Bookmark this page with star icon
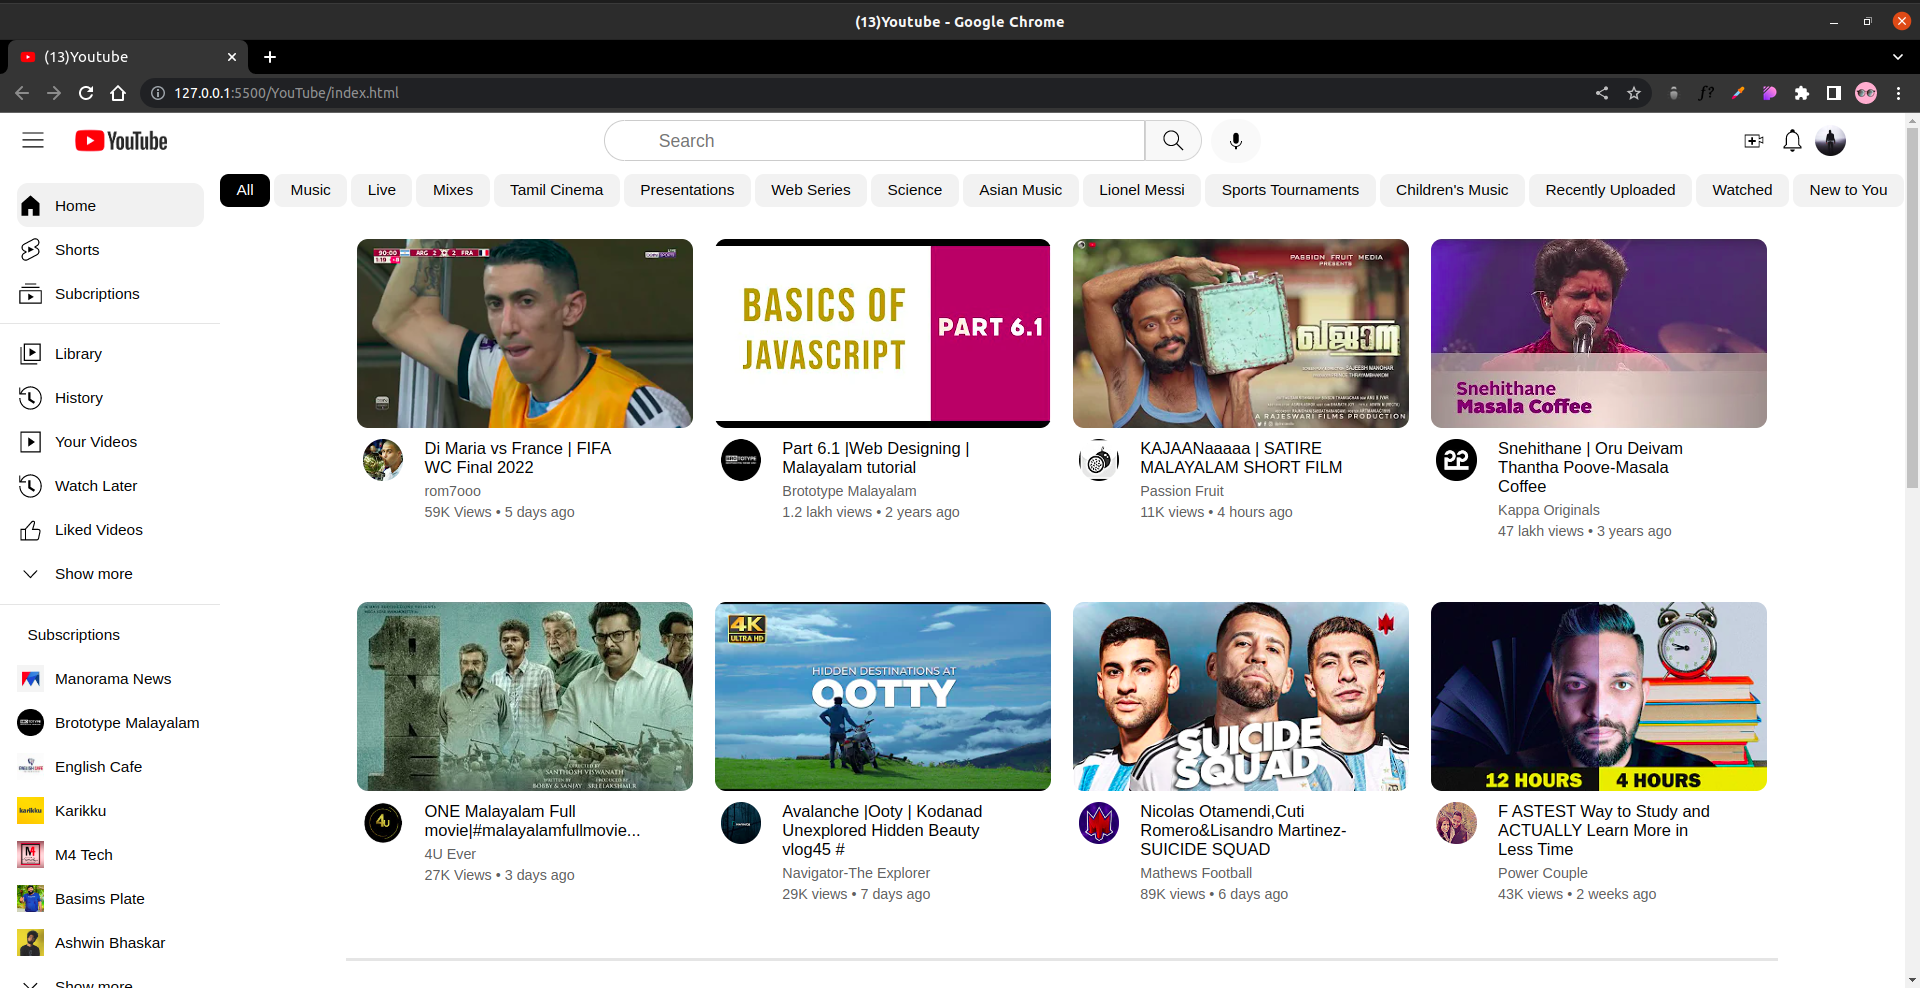 pos(1634,93)
